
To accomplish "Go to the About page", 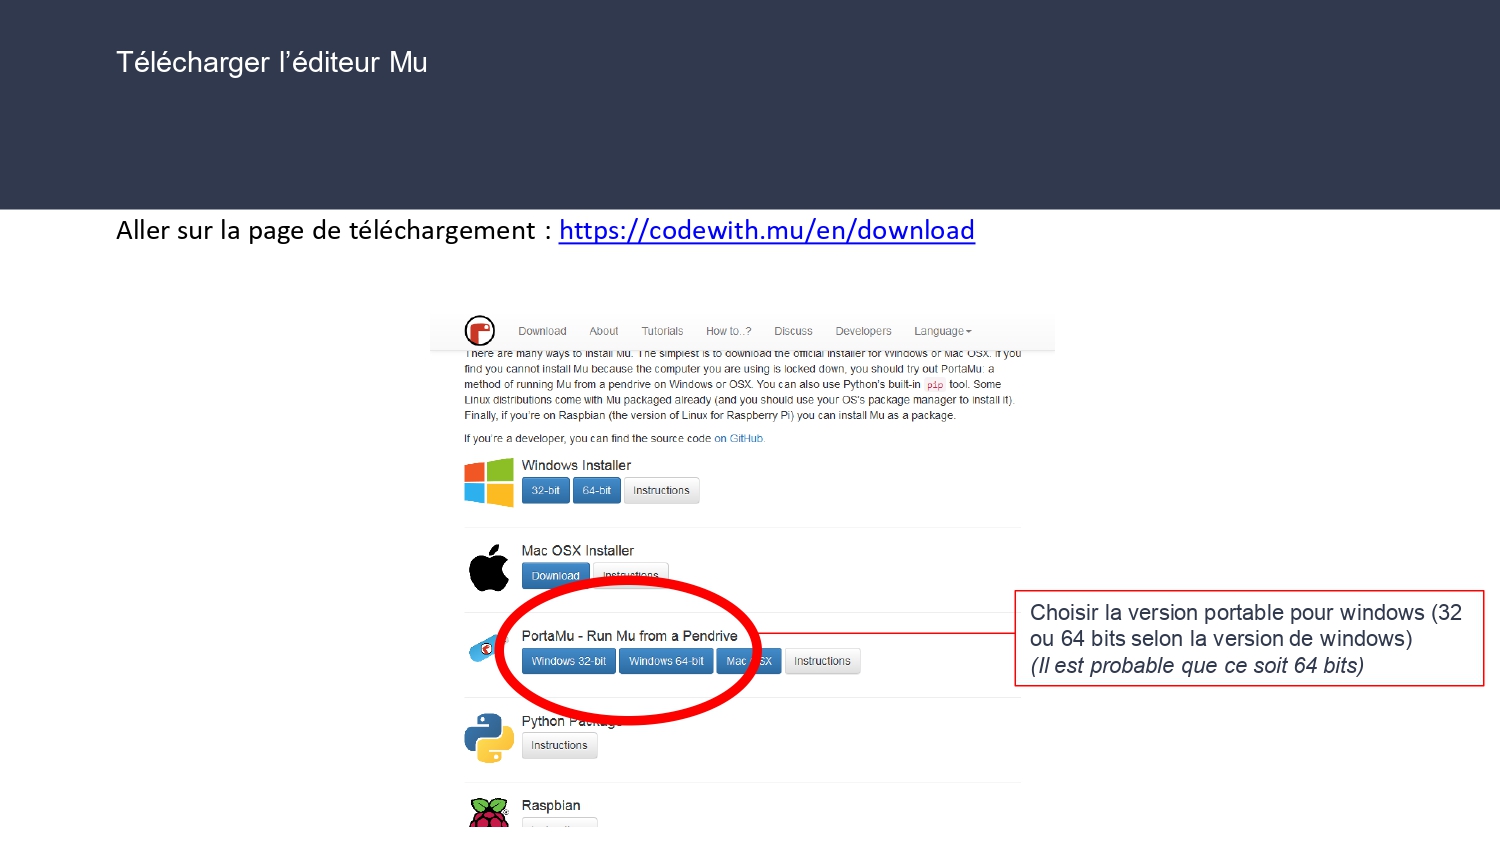I will tap(603, 331).
